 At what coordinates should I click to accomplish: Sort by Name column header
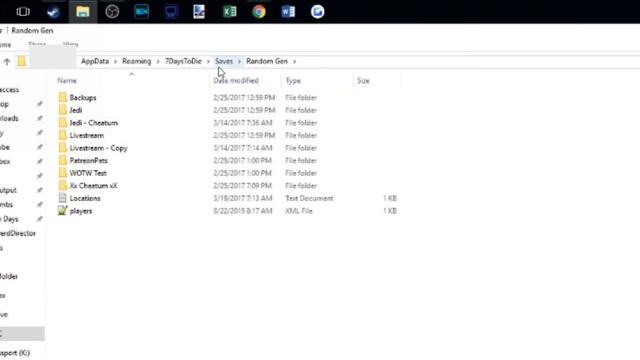(x=67, y=81)
